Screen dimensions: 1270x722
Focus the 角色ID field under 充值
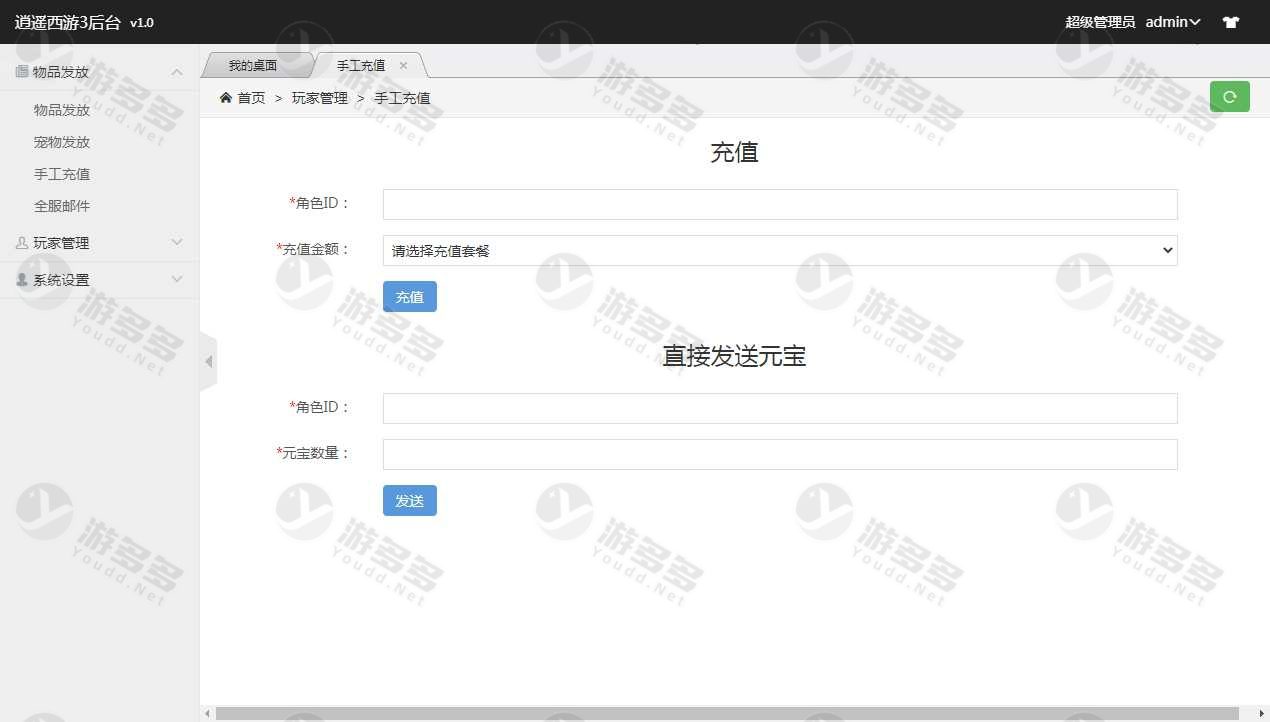point(780,204)
